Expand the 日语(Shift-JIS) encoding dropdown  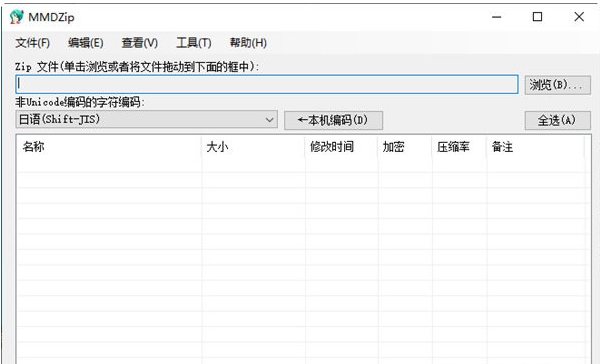[147, 119]
